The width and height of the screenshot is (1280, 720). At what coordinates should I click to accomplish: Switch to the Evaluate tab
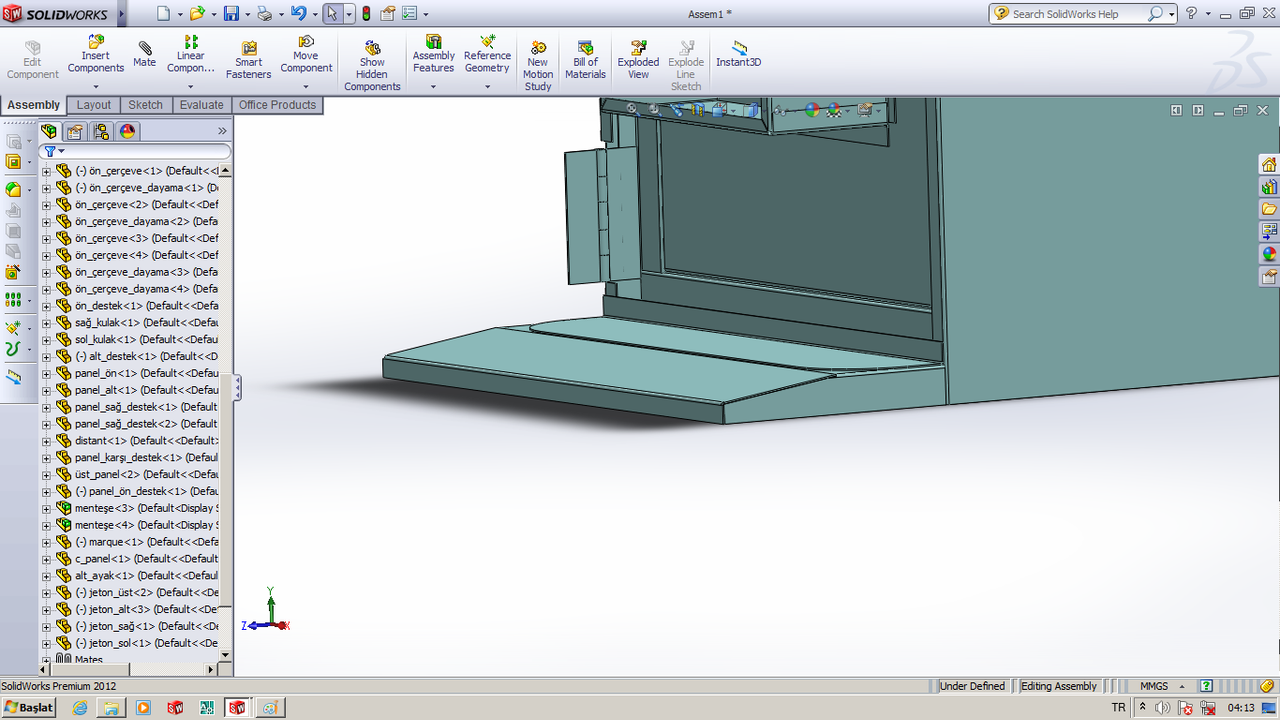click(x=201, y=105)
